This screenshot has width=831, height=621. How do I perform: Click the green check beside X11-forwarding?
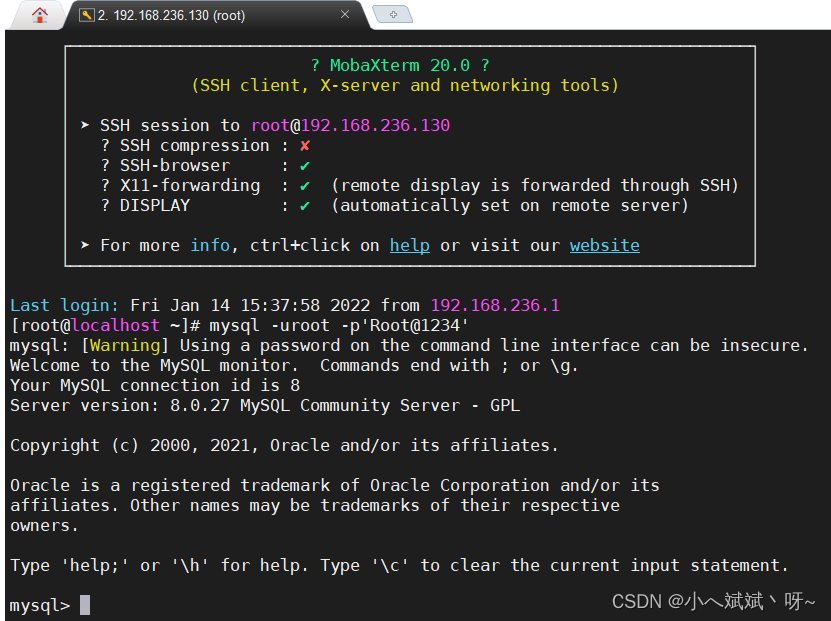[x=305, y=186]
